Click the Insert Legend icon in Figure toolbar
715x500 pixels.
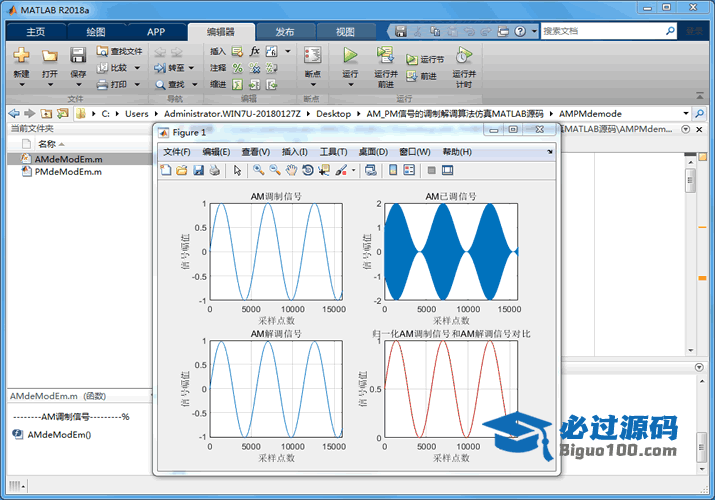pyautogui.click(x=409, y=170)
